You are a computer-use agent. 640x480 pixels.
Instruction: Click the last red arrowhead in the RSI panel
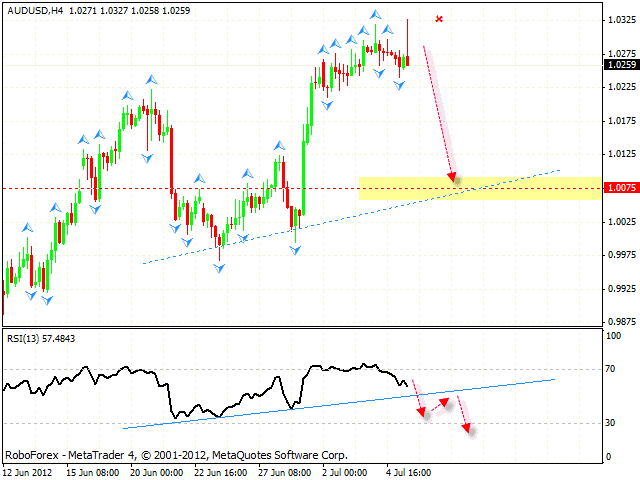pyautogui.click(x=469, y=428)
